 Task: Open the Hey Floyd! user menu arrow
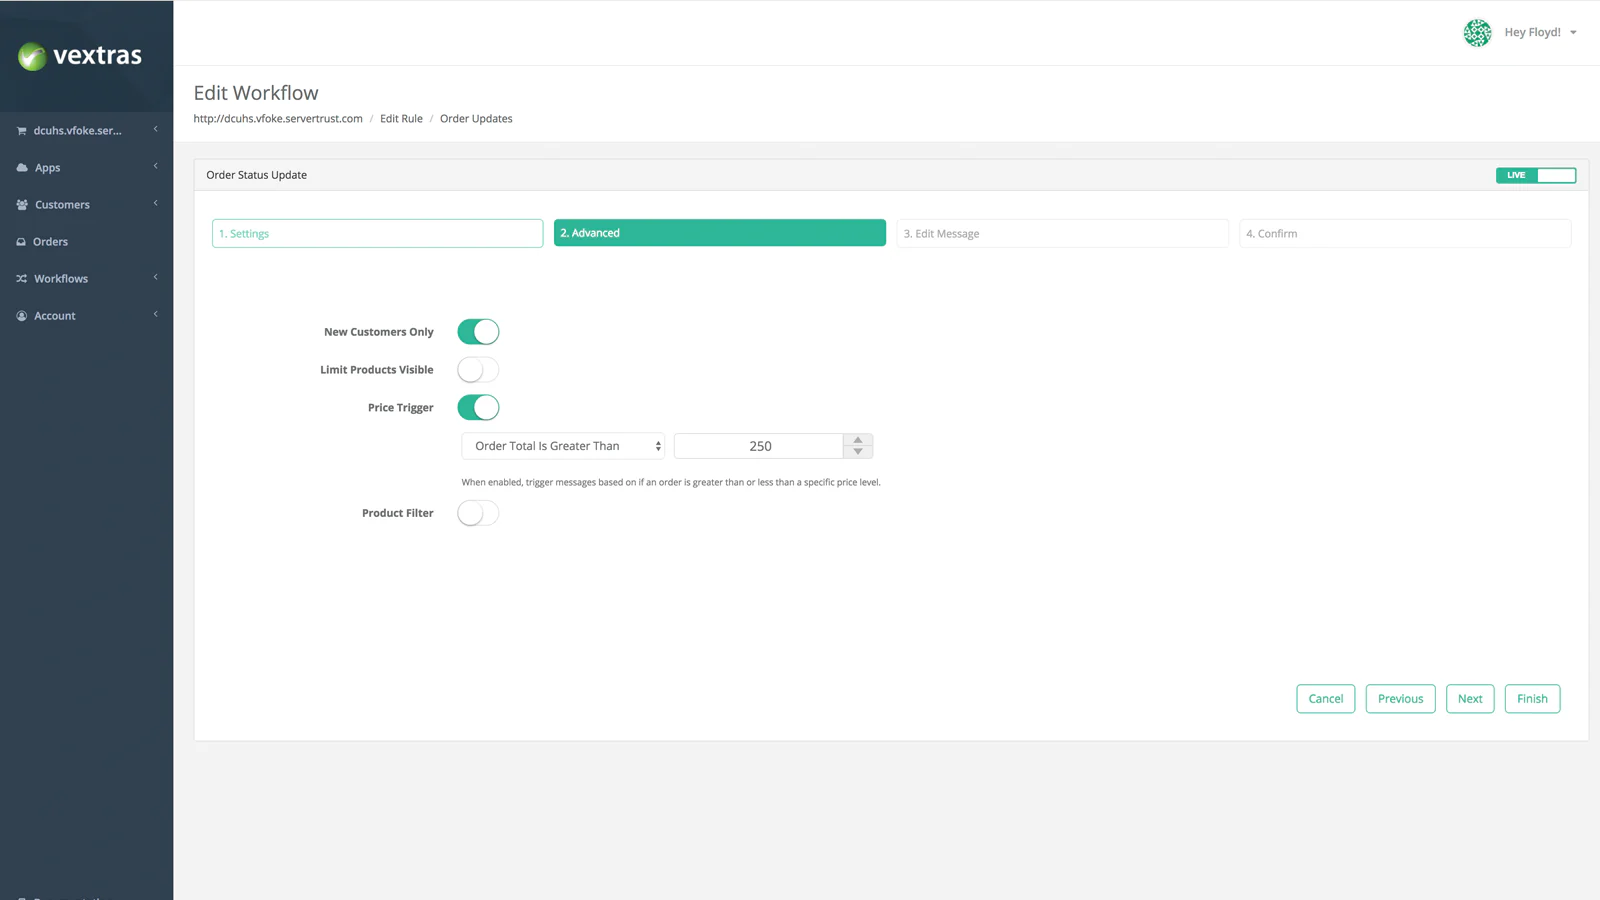[1573, 33]
